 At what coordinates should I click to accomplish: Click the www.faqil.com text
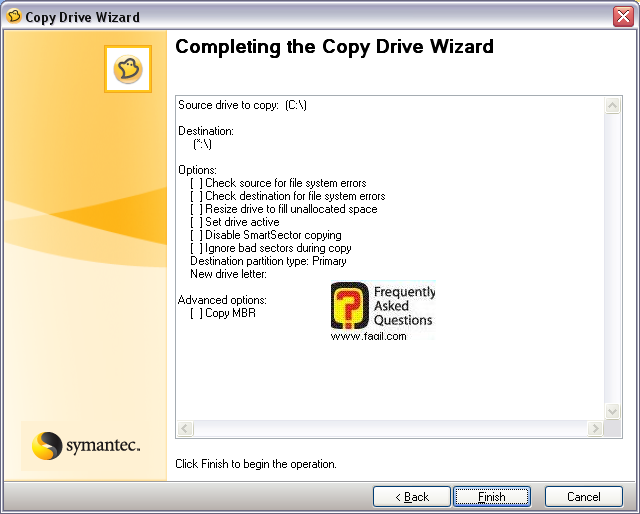[x=369, y=337]
